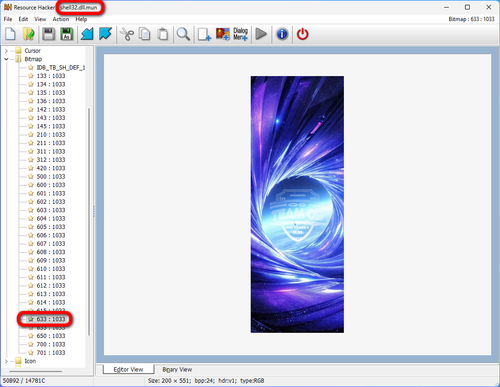Switch to the Binary View tab
Image resolution: width=500 pixels, height=387 pixels.
pyautogui.click(x=177, y=369)
